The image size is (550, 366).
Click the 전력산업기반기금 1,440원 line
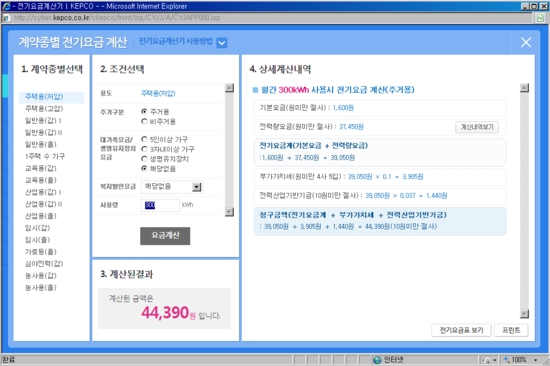click(380, 196)
